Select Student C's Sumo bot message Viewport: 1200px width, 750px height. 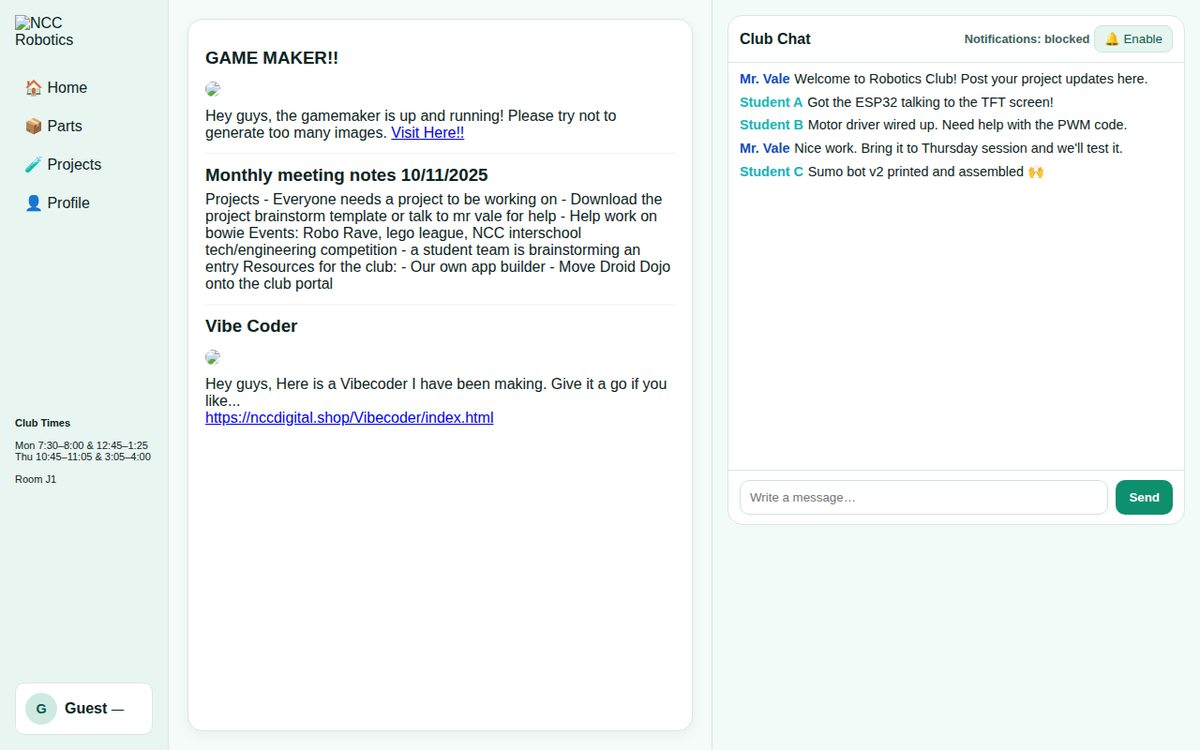pyautogui.click(x=892, y=172)
